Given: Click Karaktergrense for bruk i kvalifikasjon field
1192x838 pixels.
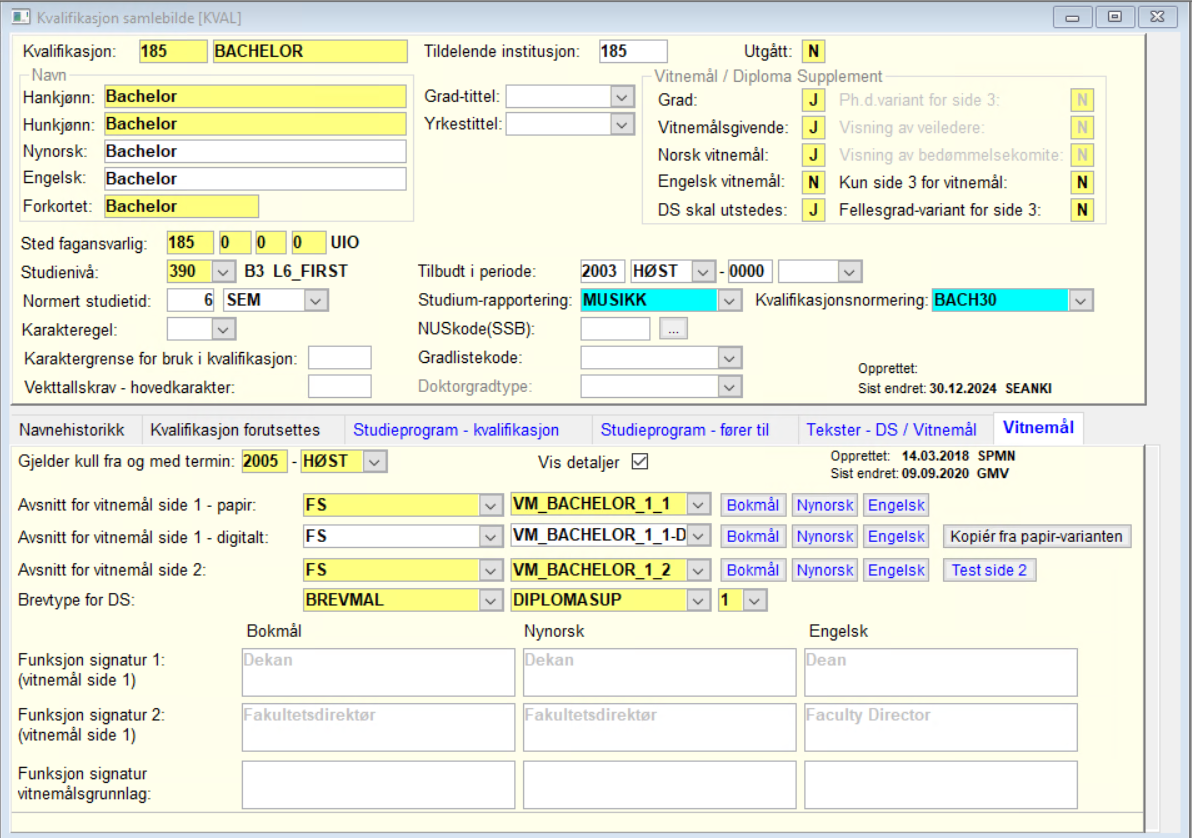Looking at the screenshot, I should coord(339,357).
